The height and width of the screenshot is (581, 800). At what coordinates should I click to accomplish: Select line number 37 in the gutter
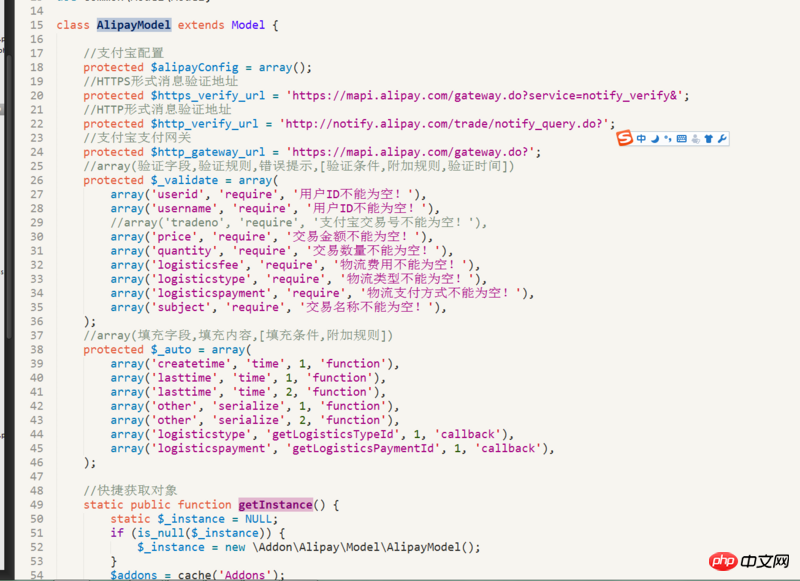click(x=36, y=335)
